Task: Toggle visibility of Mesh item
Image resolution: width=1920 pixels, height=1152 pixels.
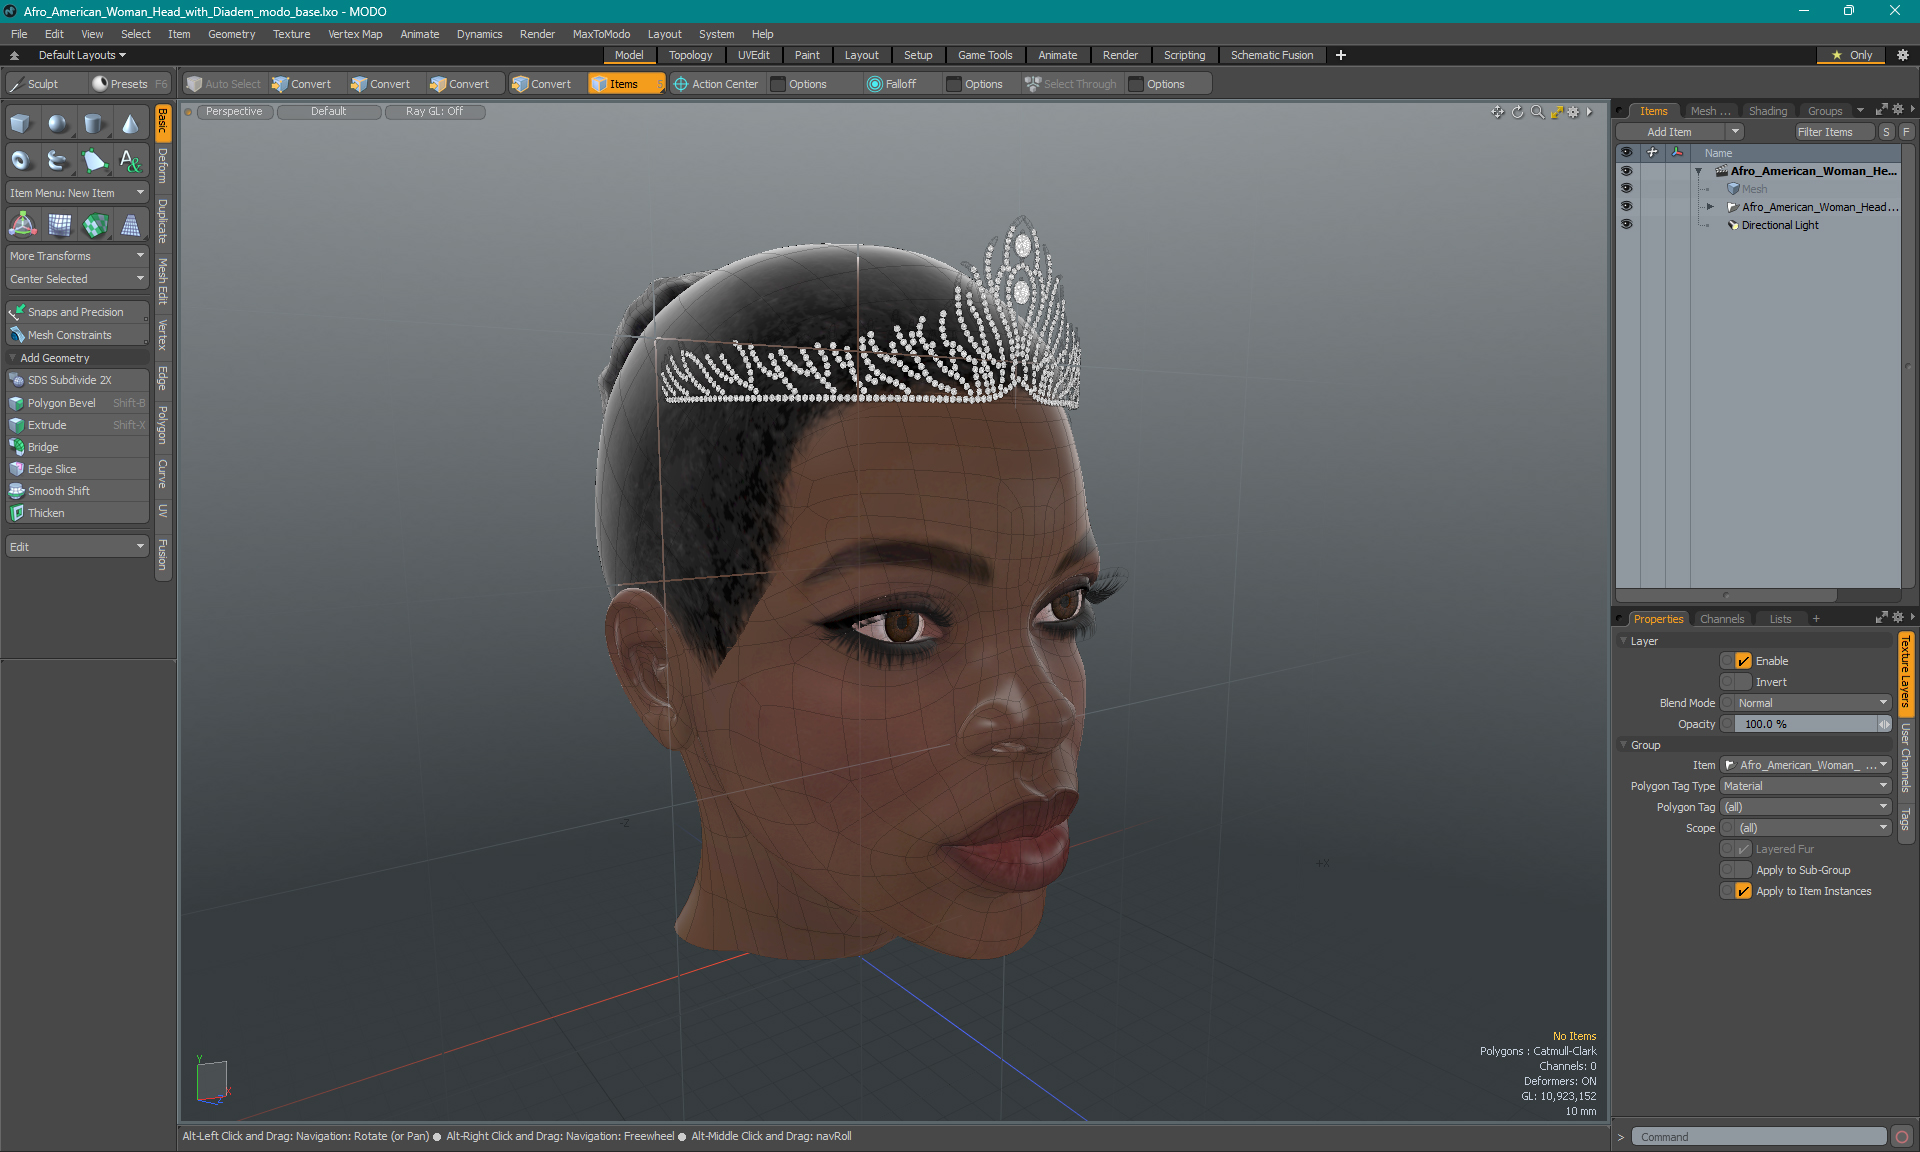Action: click(x=1626, y=189)
